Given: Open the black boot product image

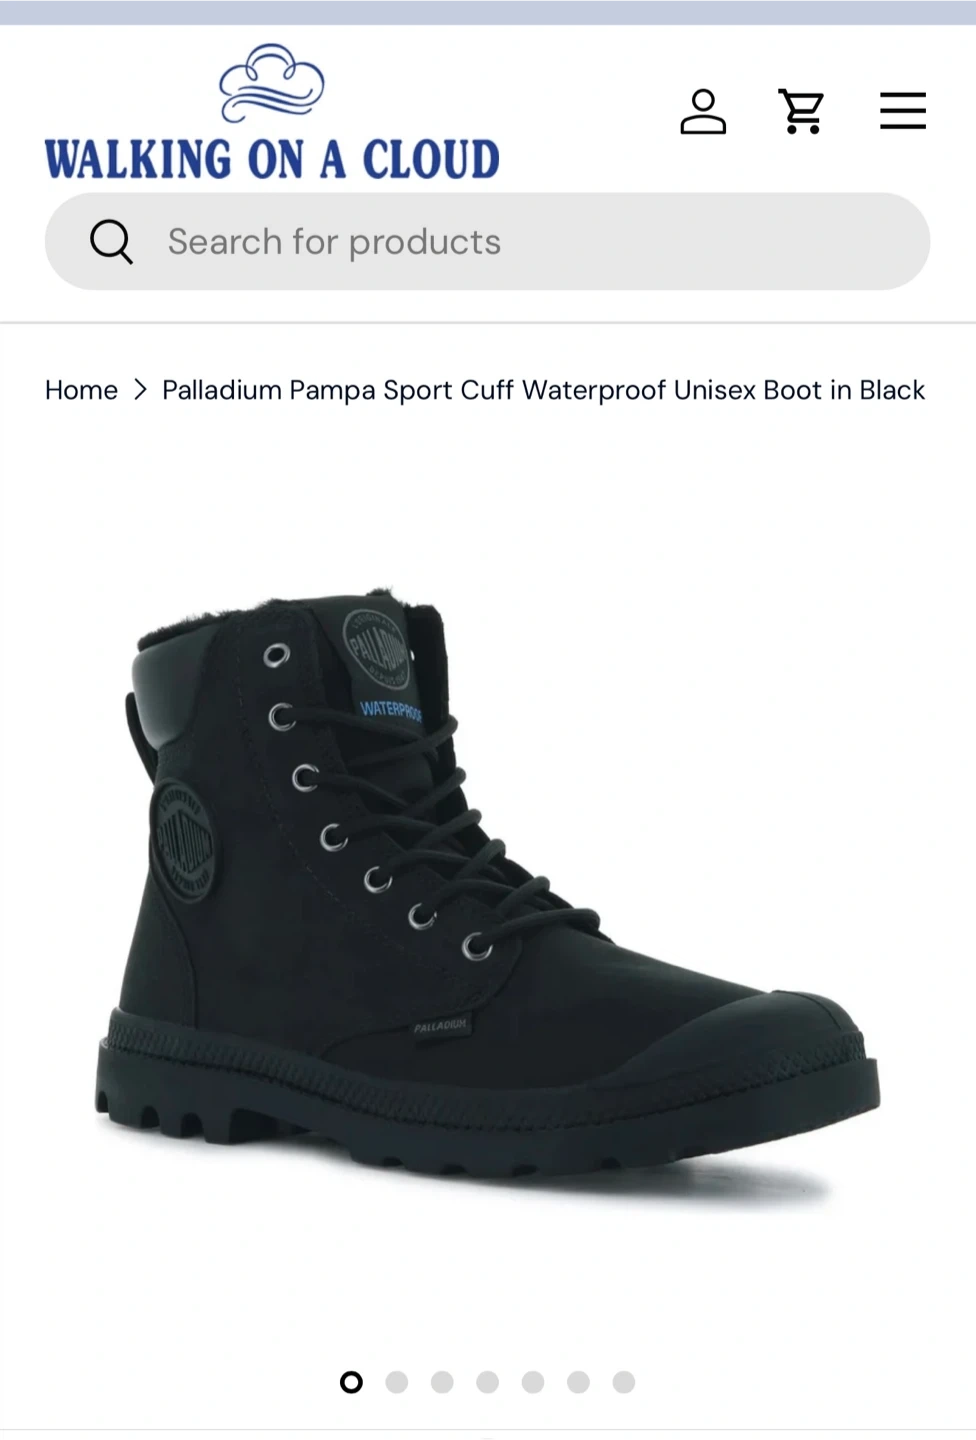Looking at the screenshot, I should point(488,890).
